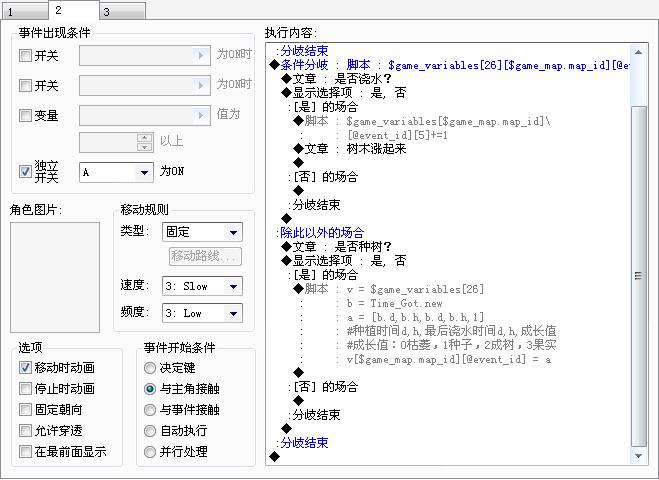Viewport: 659px width, 480px height.
Task: Select script line v[$game_map.map_id][@event_id] = a
Action: pyautogui.click(x=448, y=359)
